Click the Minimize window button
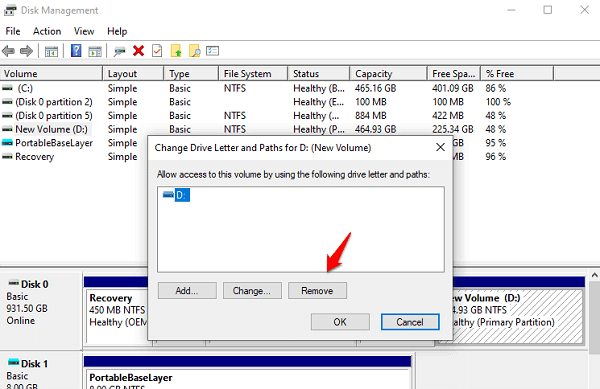 coord(512,10)
